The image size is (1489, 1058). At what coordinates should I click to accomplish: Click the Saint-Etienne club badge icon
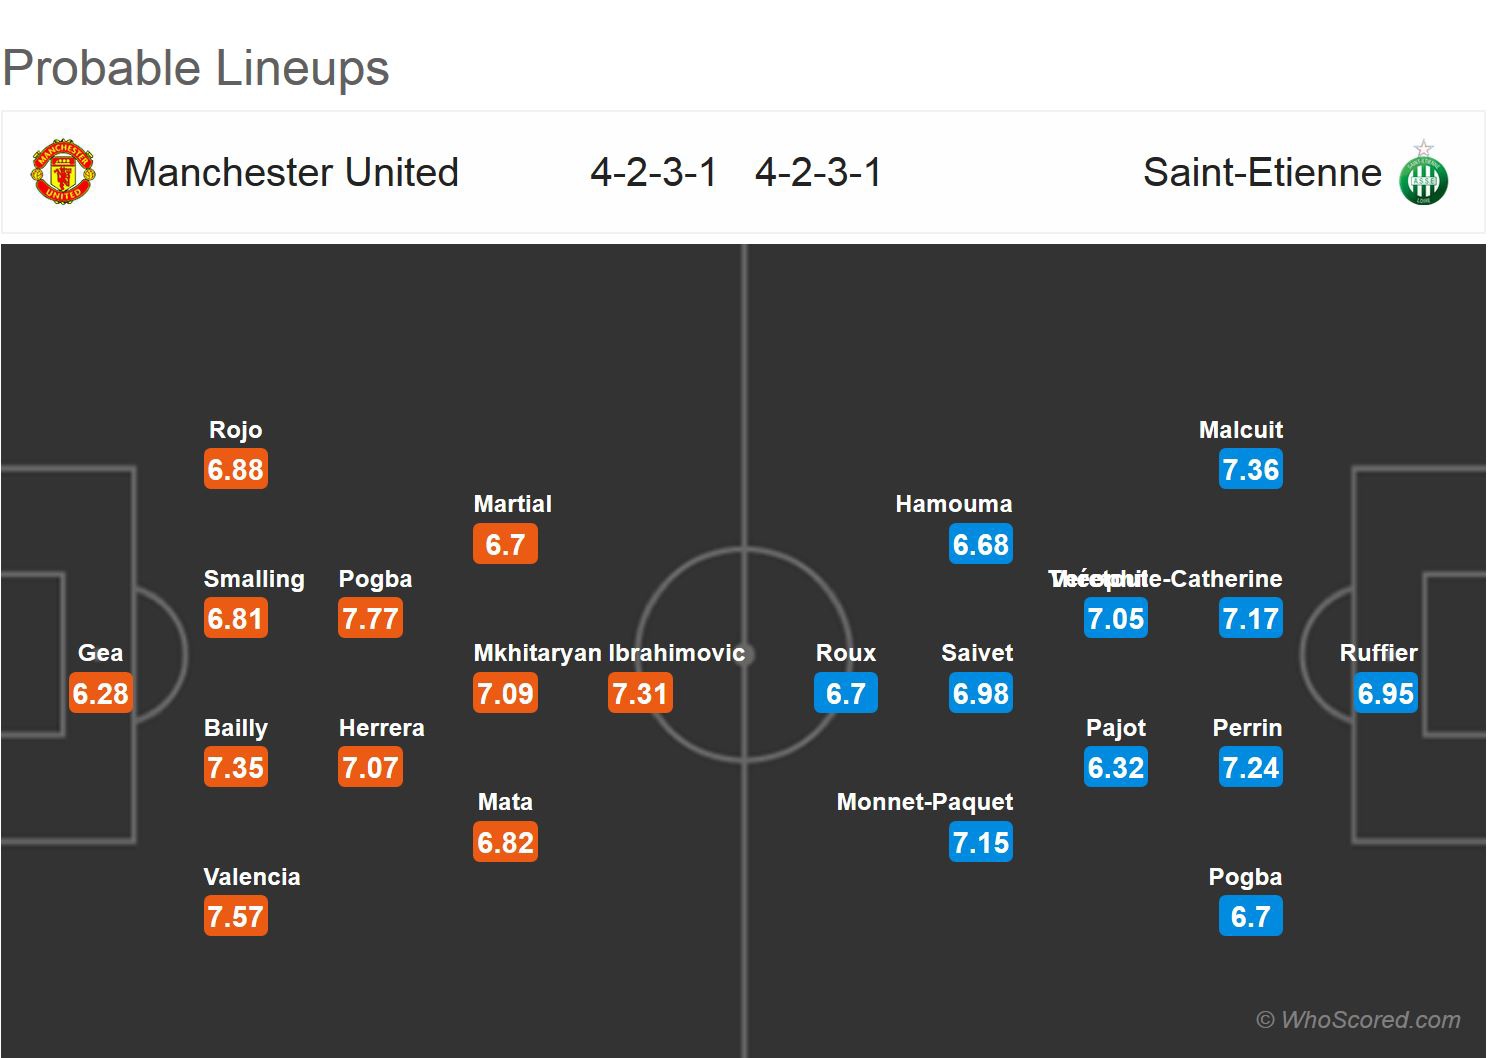[1423, 173]
